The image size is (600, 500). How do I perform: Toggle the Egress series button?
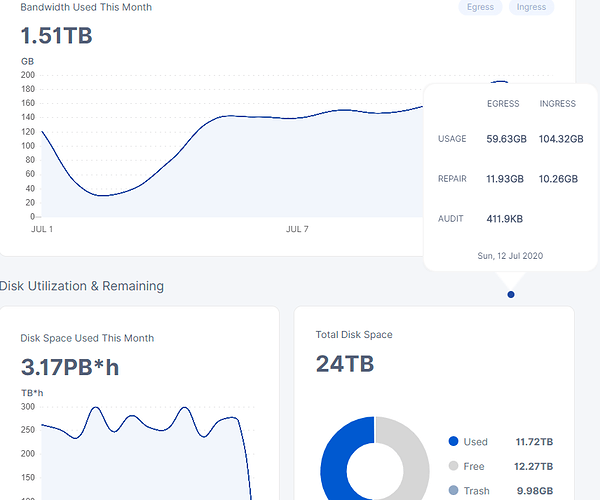pos(480,7)
